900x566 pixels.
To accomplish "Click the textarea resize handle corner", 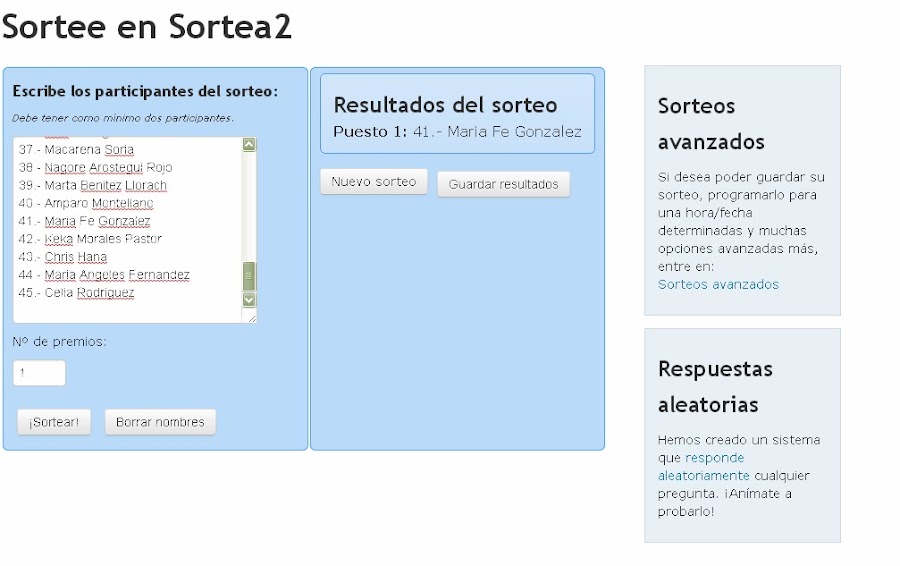I will (251, 317).
